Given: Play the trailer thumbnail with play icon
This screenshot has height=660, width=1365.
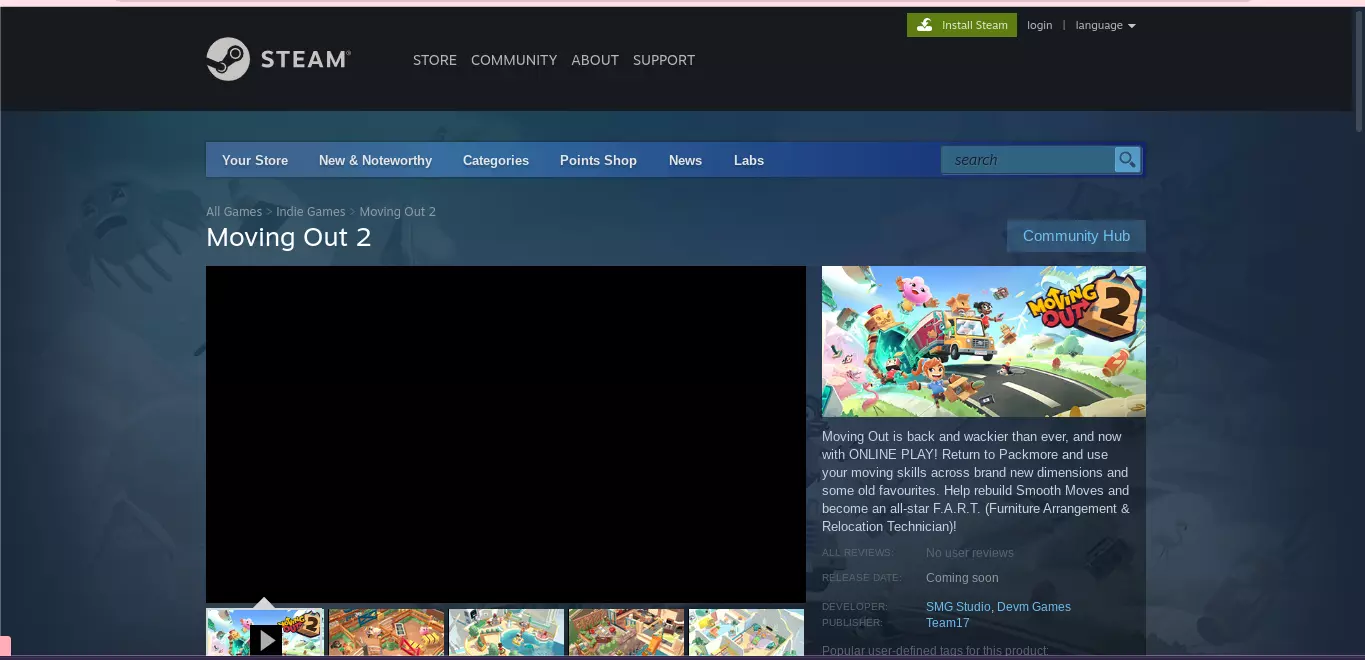Looking at the screenshot, I should point(265,633).
